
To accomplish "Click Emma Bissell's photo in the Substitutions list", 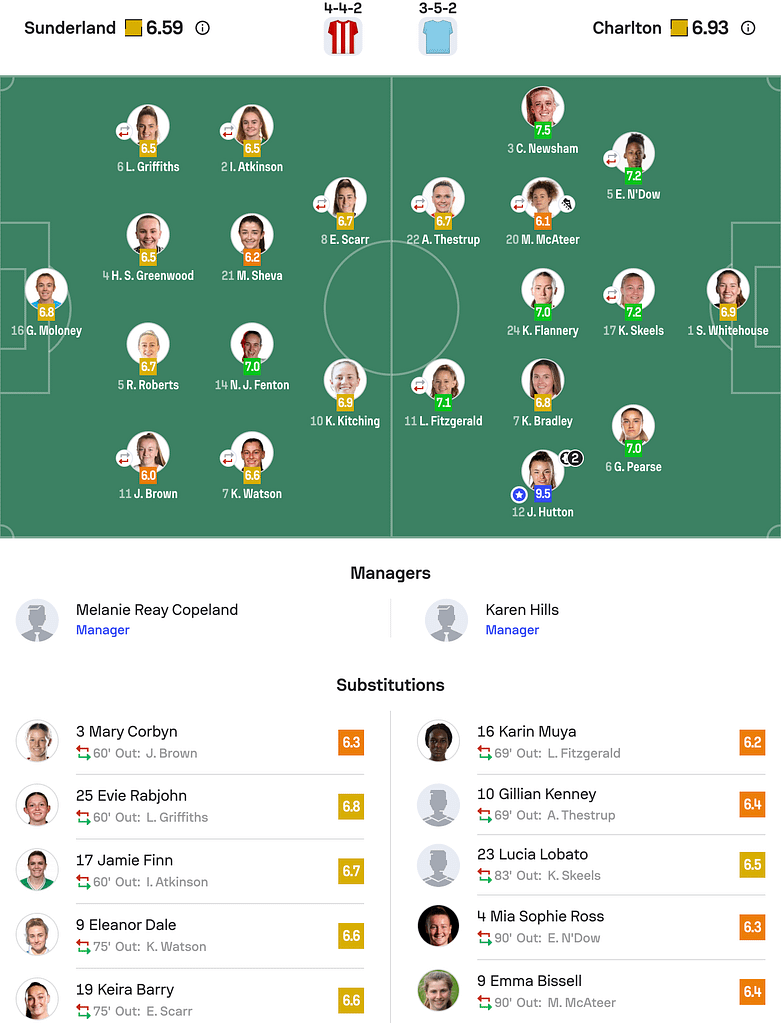I will tap(437, 991).
